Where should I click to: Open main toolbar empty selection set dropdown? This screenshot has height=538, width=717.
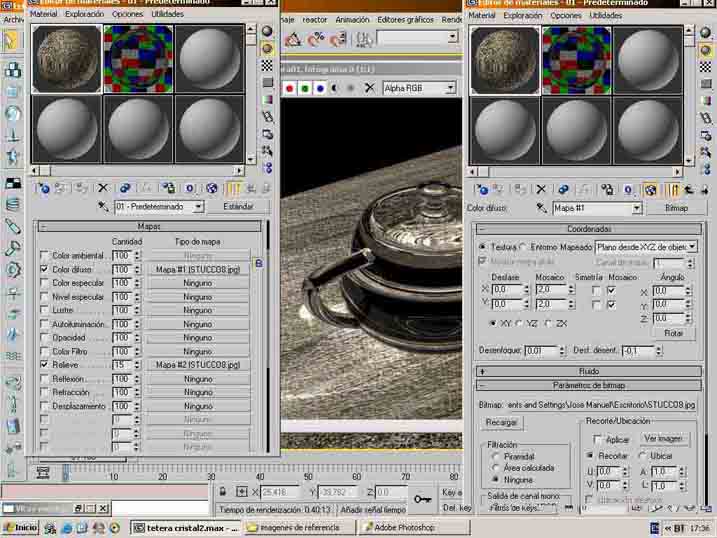tap(452, 37)
